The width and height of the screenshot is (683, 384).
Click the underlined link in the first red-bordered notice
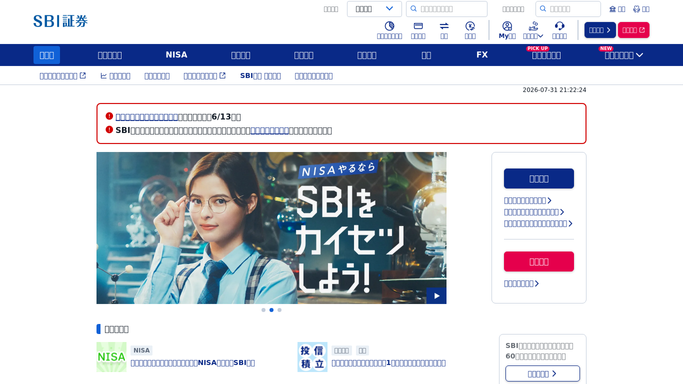tap(146, 117)
